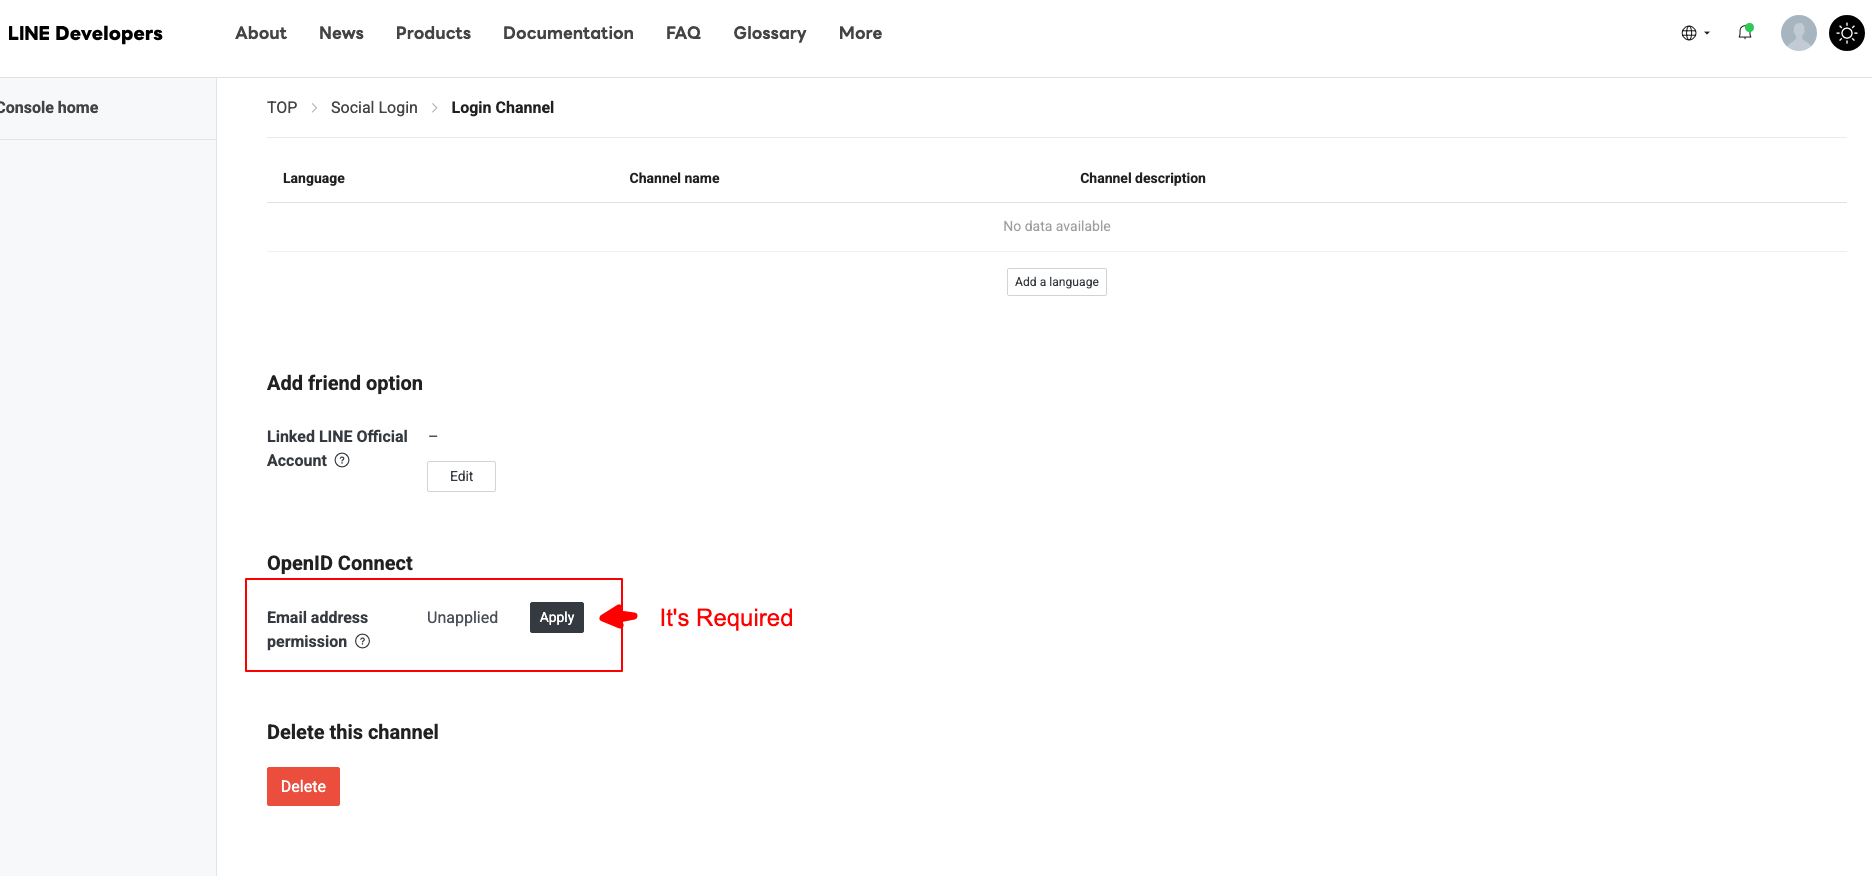Open the FAQ page

coord(683,33)
